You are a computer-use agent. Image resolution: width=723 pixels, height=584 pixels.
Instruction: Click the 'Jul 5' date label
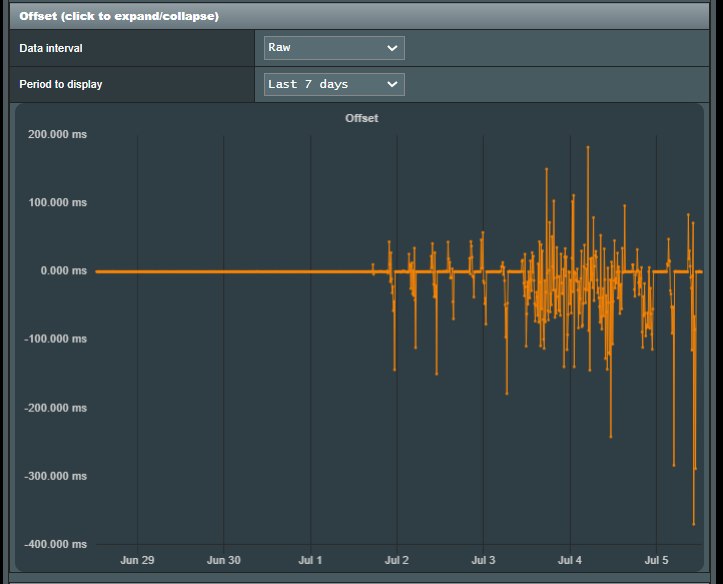pyautogui.click(x=656, y=560)
